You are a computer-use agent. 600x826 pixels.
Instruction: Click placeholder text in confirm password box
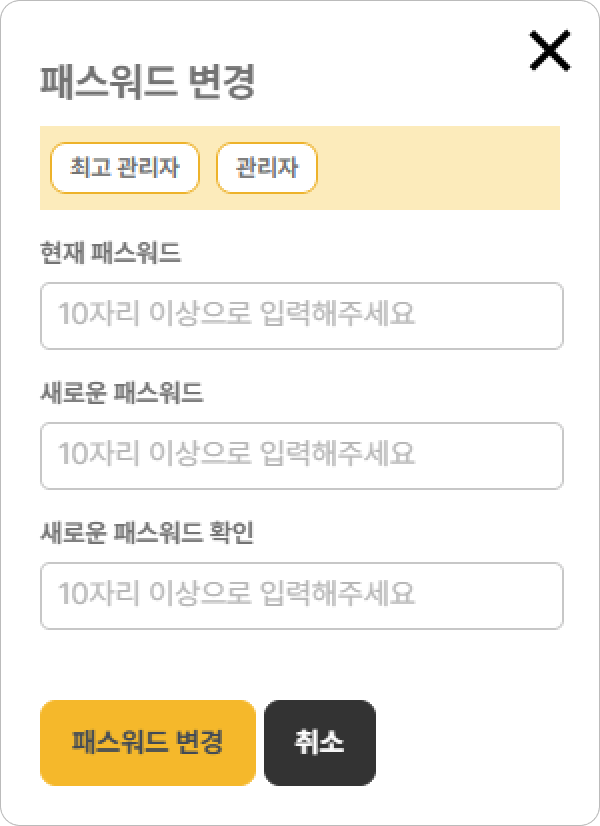[x=236, y=594]
